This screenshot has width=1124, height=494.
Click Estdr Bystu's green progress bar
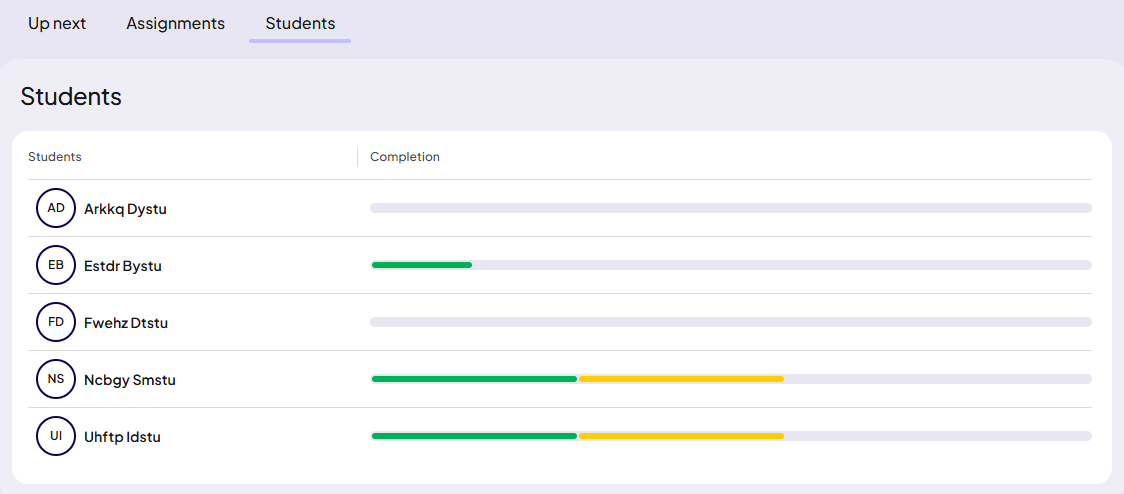click(x=421, y=265)
